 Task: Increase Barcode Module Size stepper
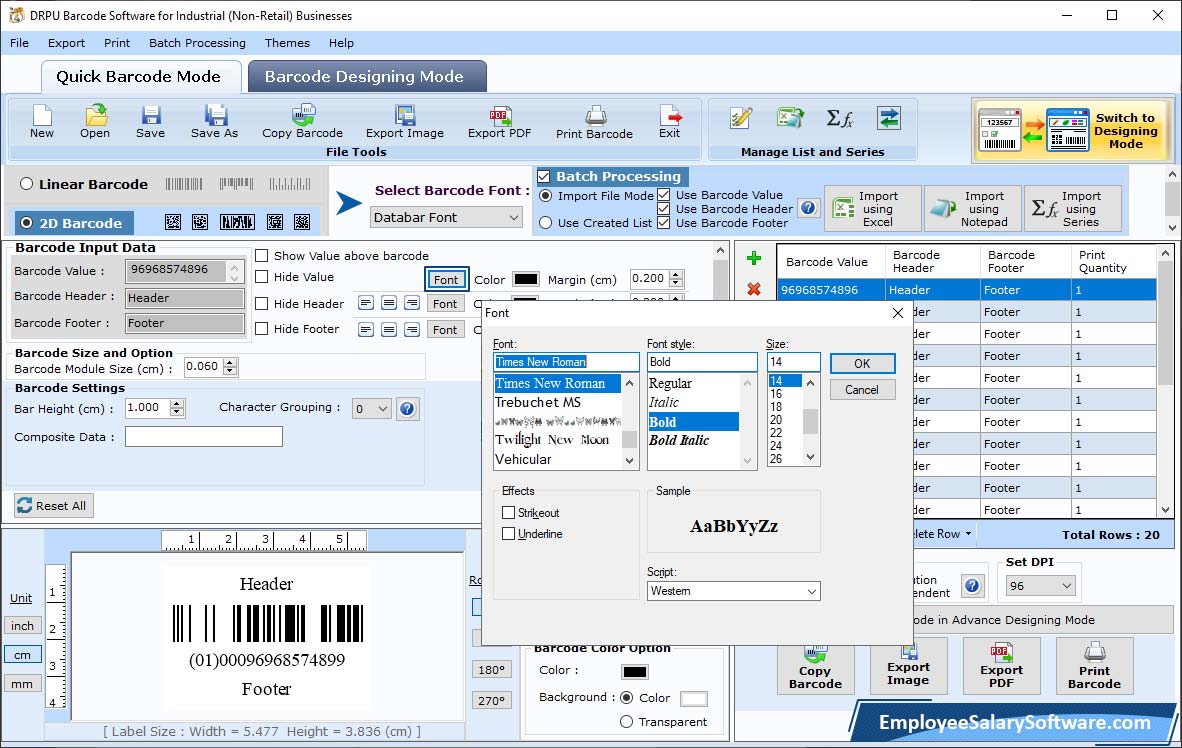[x=231, y=363]
